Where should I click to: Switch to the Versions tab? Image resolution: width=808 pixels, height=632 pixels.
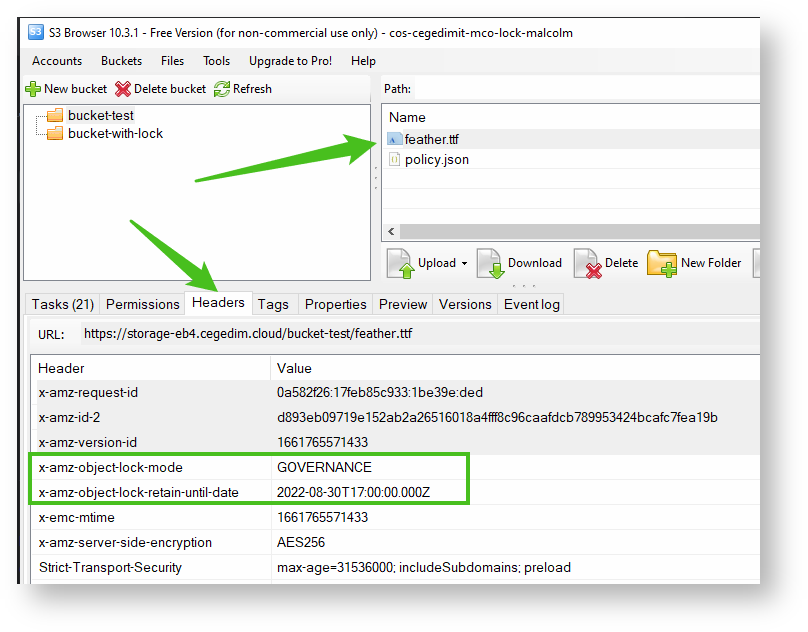coord(465,304)
